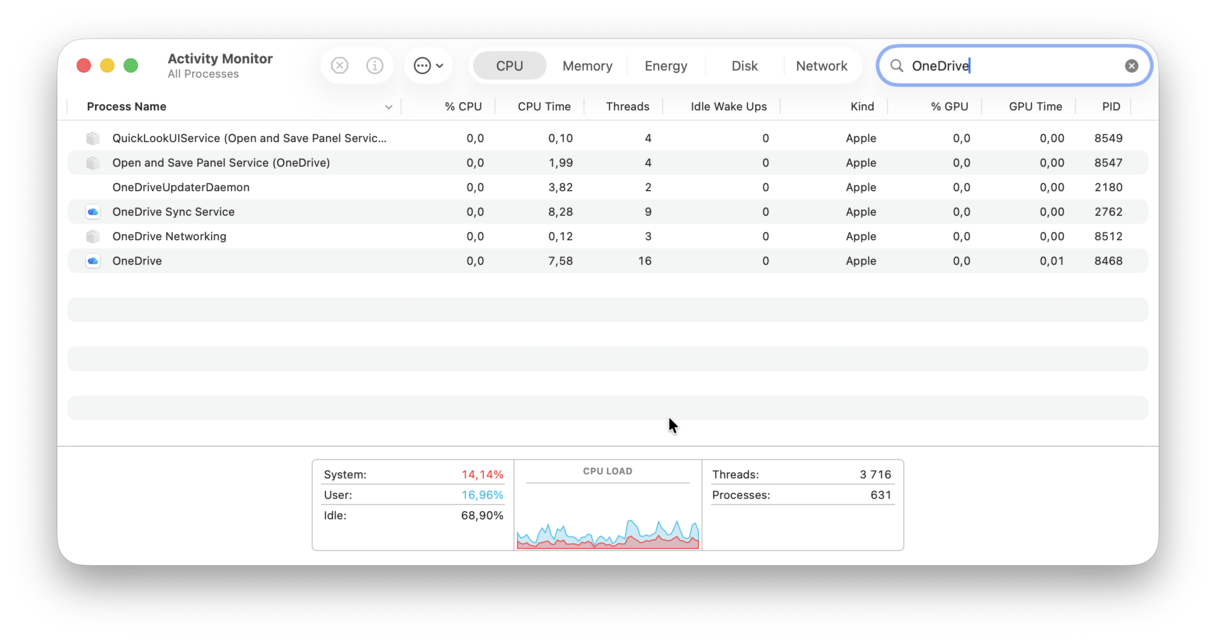The image size is (1216, 641).
Task: Sort by % CPU column
Action: tap(463, 107)
